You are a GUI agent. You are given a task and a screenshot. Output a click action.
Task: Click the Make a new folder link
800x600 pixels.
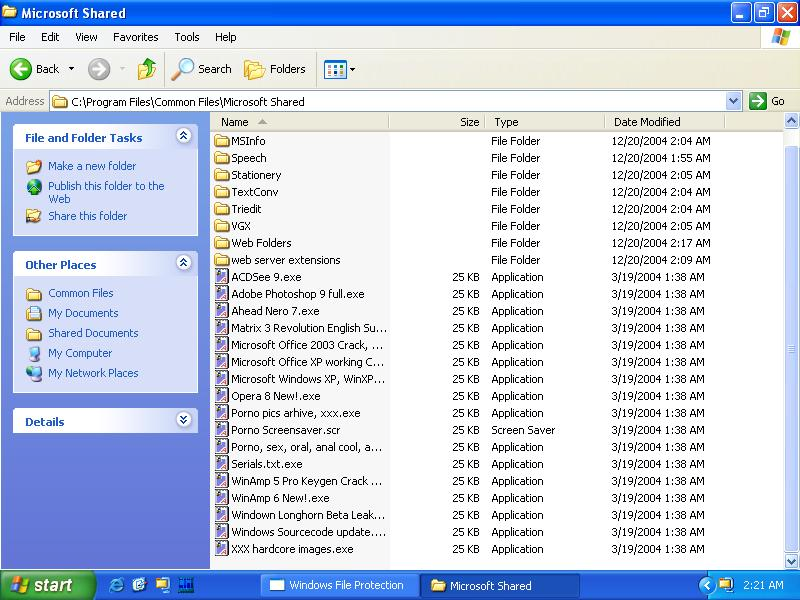[x=92, y=166]
